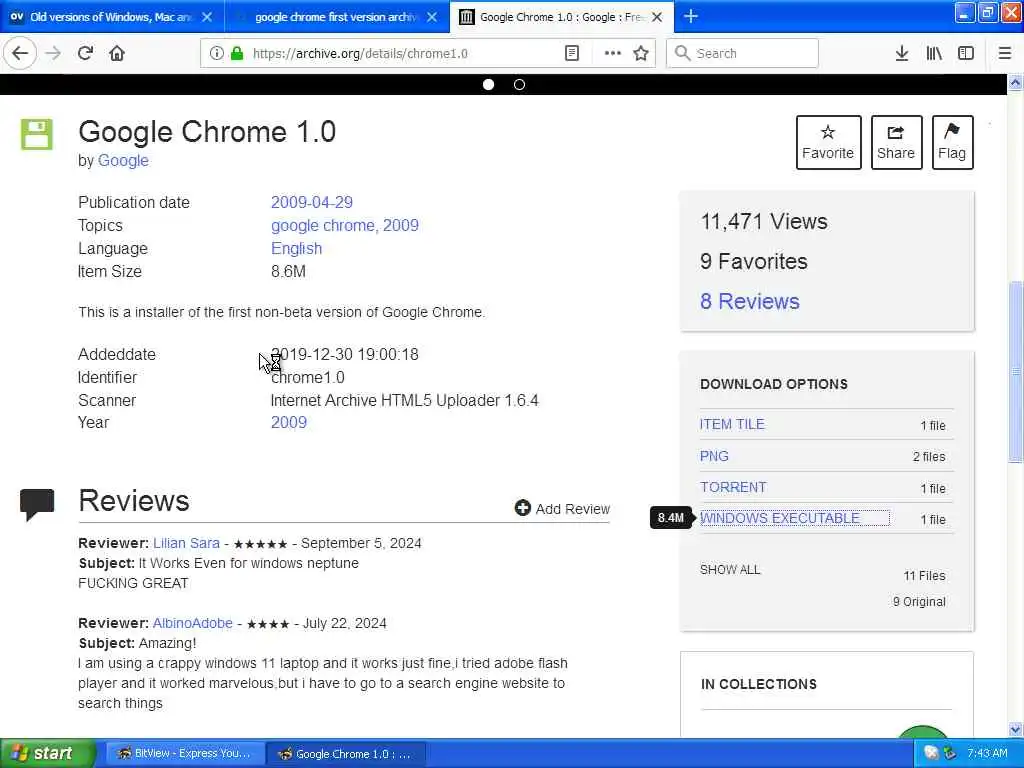The width and height of the screenshot is (1024, 768).
Task: Click the Share button
Action: coord(896,142)
